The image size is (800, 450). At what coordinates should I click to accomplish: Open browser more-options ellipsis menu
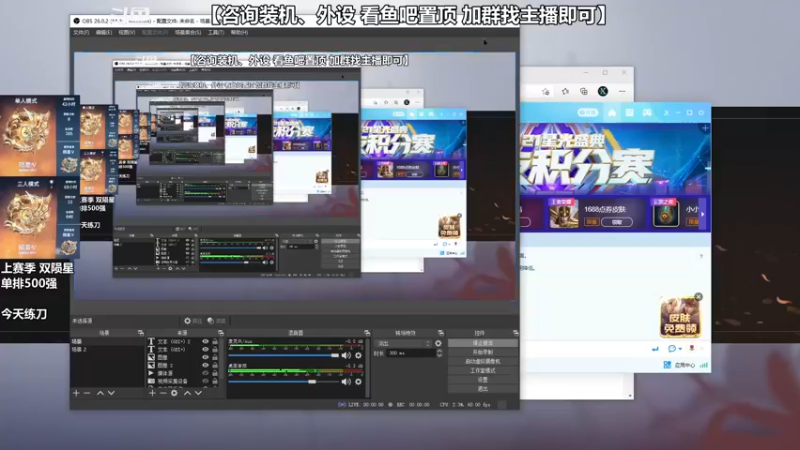622,91
